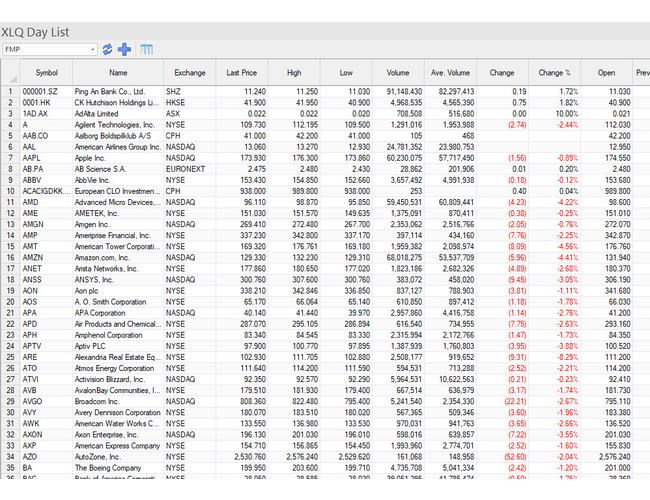Click the volume cell 91,148,430

(398, 92)
